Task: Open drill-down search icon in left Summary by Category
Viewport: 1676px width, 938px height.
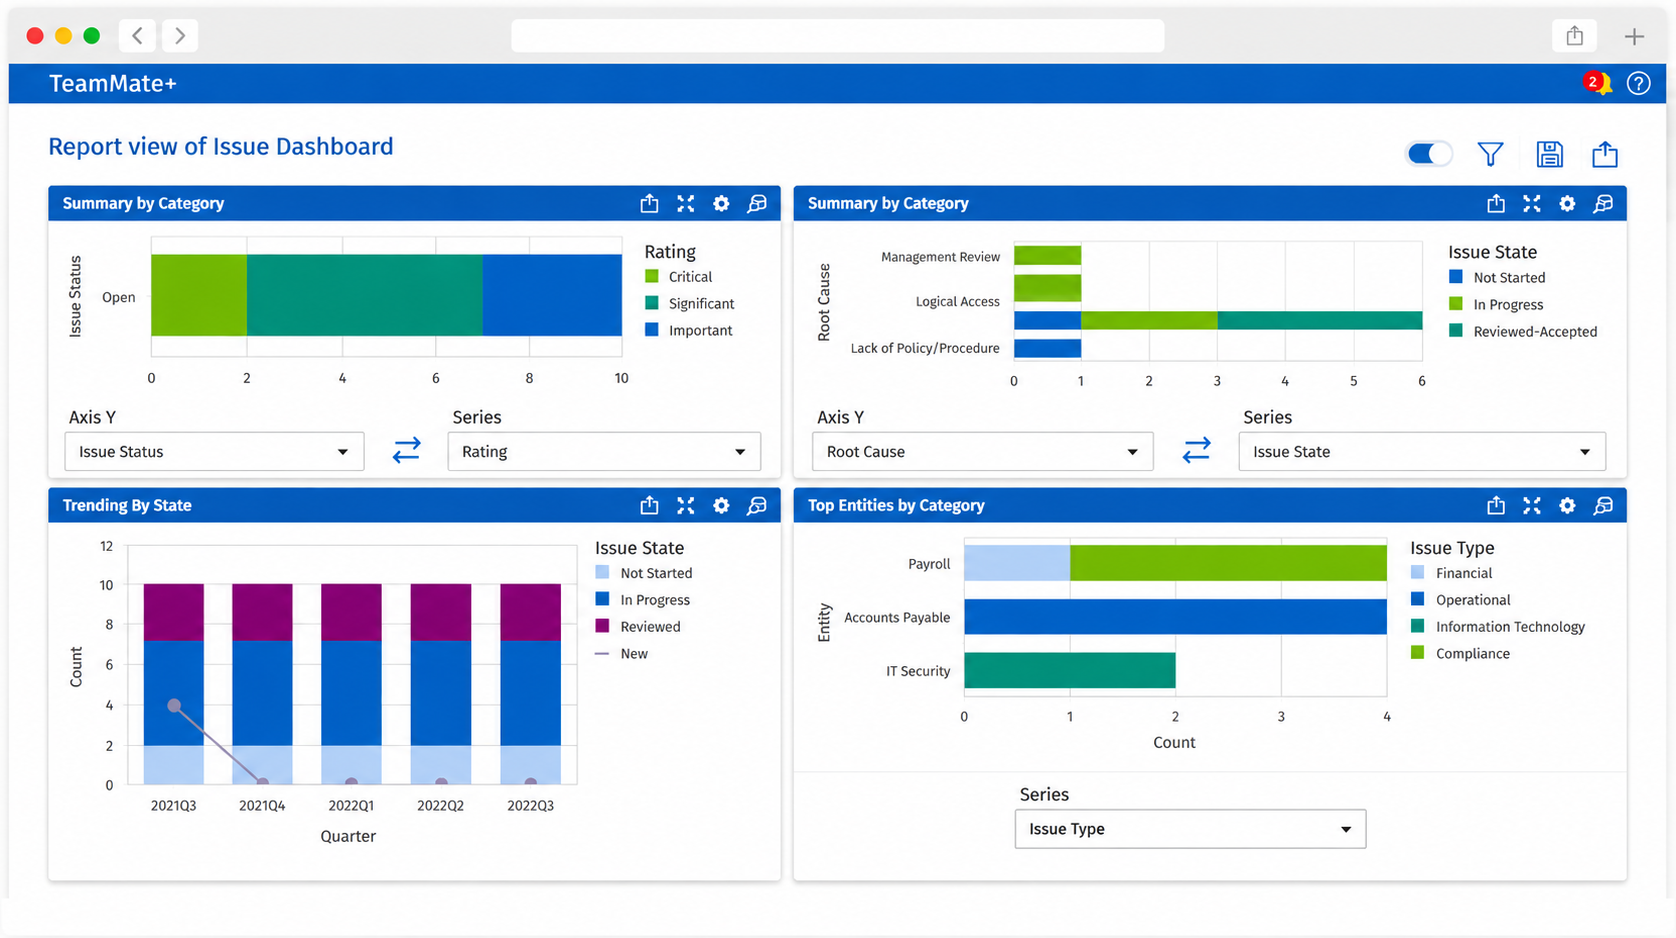Action: 757,203
